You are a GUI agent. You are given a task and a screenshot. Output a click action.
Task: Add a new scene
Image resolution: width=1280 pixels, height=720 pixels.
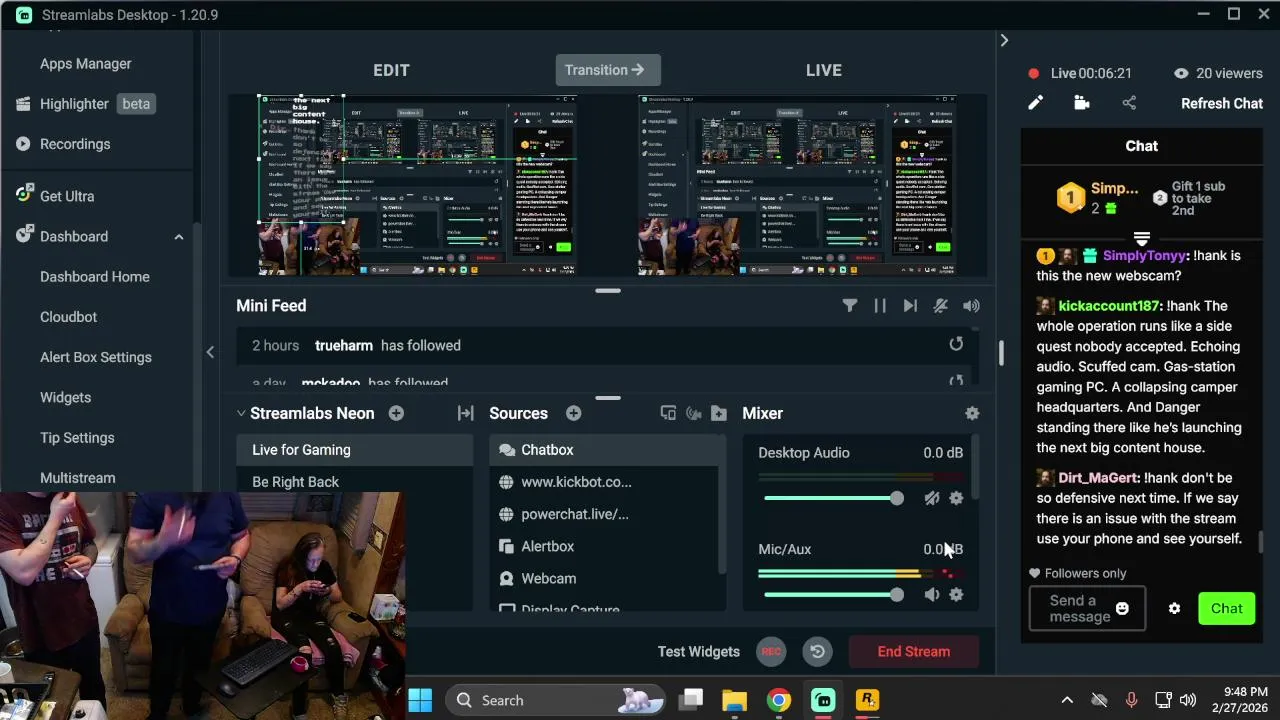coord(396,413)
